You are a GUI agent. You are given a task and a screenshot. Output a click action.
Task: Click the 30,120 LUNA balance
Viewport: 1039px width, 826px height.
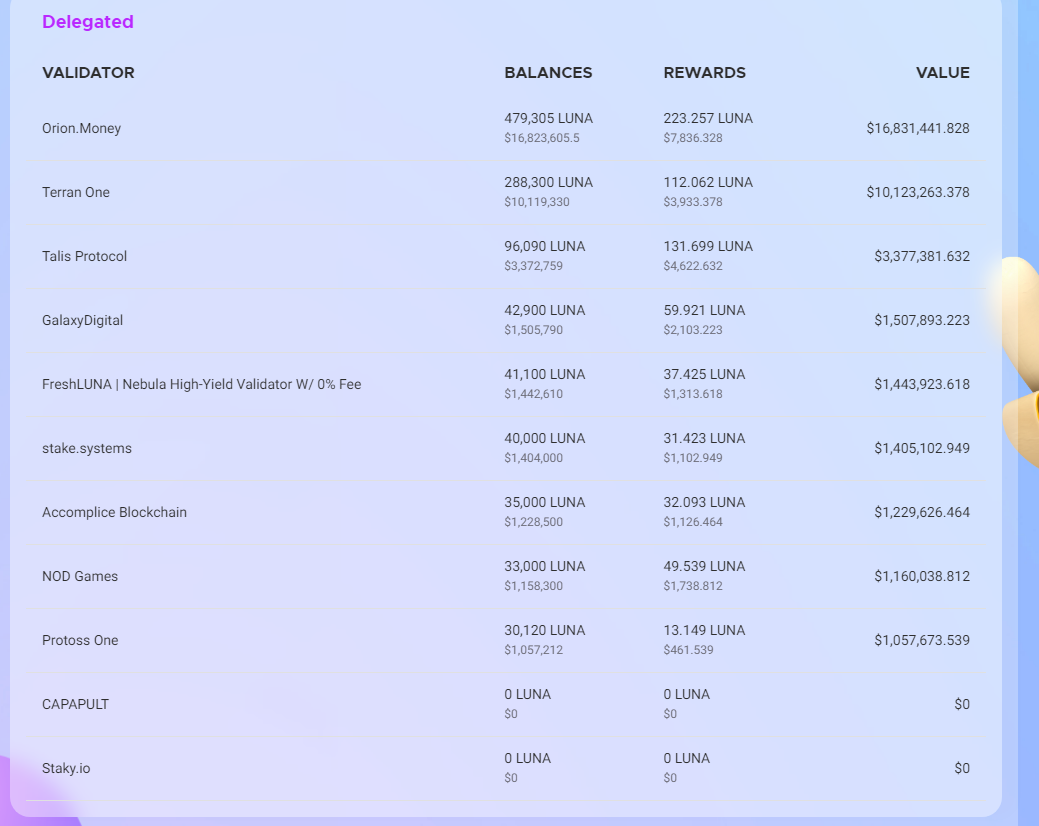pos(544,631)
